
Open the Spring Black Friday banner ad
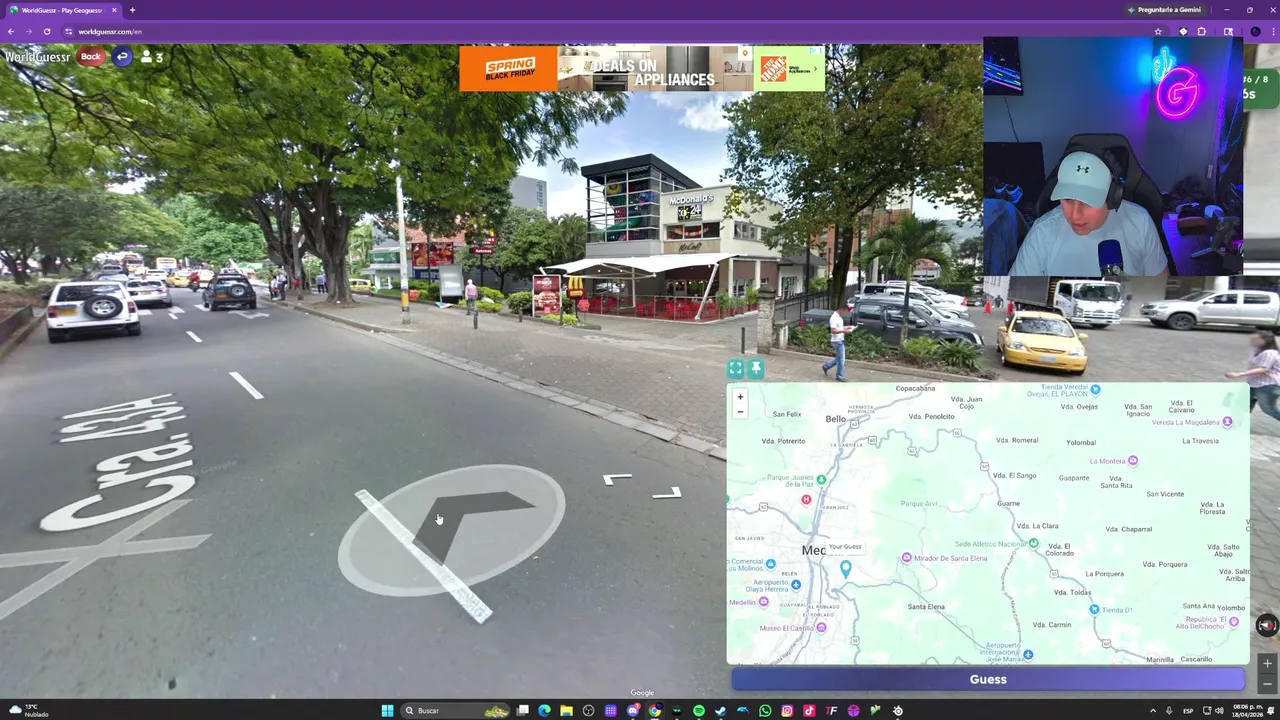coord(641,68)
